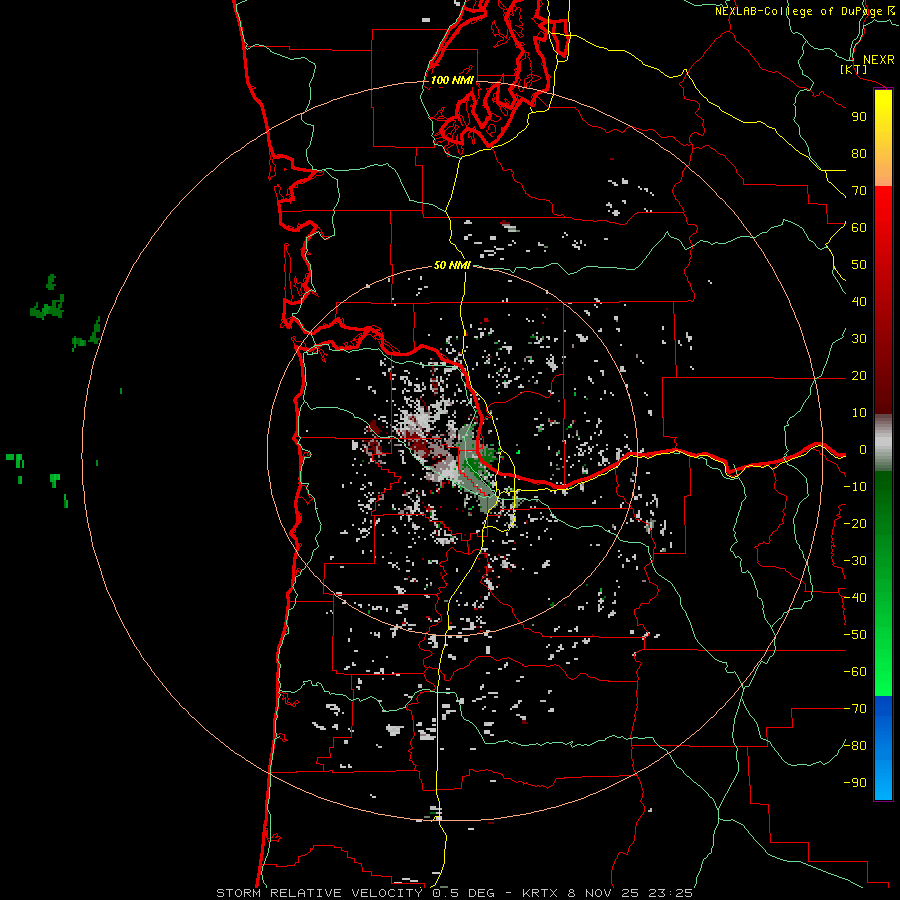Click the 30 value on the velocity scale
Screen dimensions: 900x900
tap(859, 339)
